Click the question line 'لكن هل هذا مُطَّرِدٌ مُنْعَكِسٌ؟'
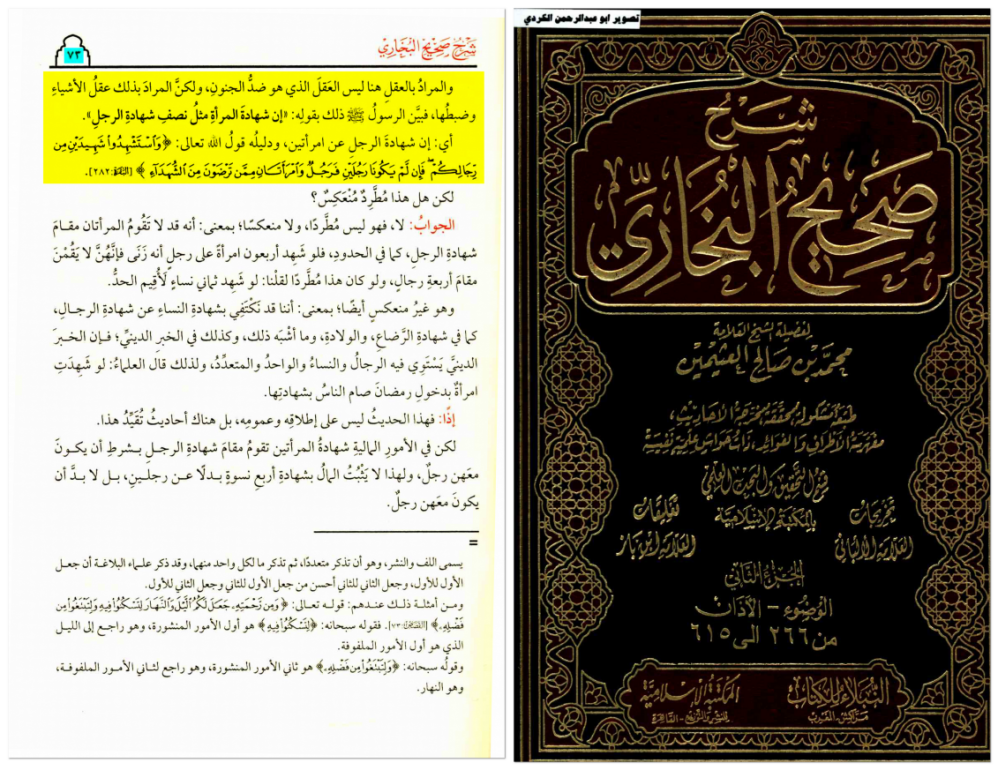The width and height of the screenshot is (998, 770). (x=381, y=198)
